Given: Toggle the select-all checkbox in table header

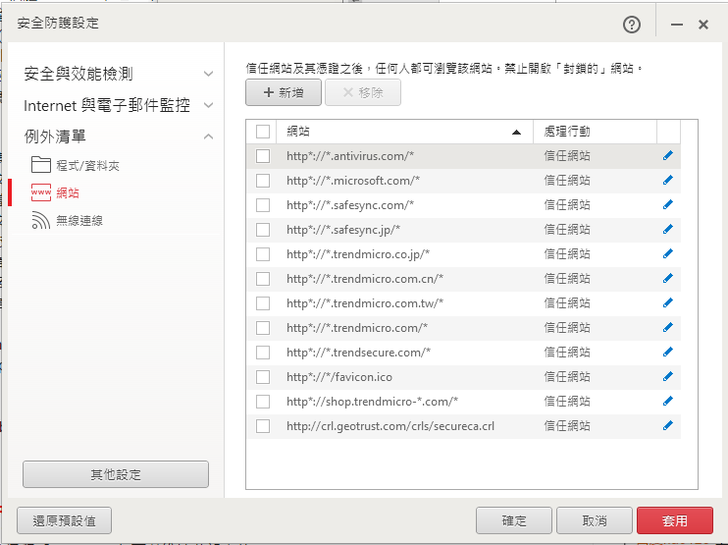Looking at the screenshot, I should [x=263, y=131].
